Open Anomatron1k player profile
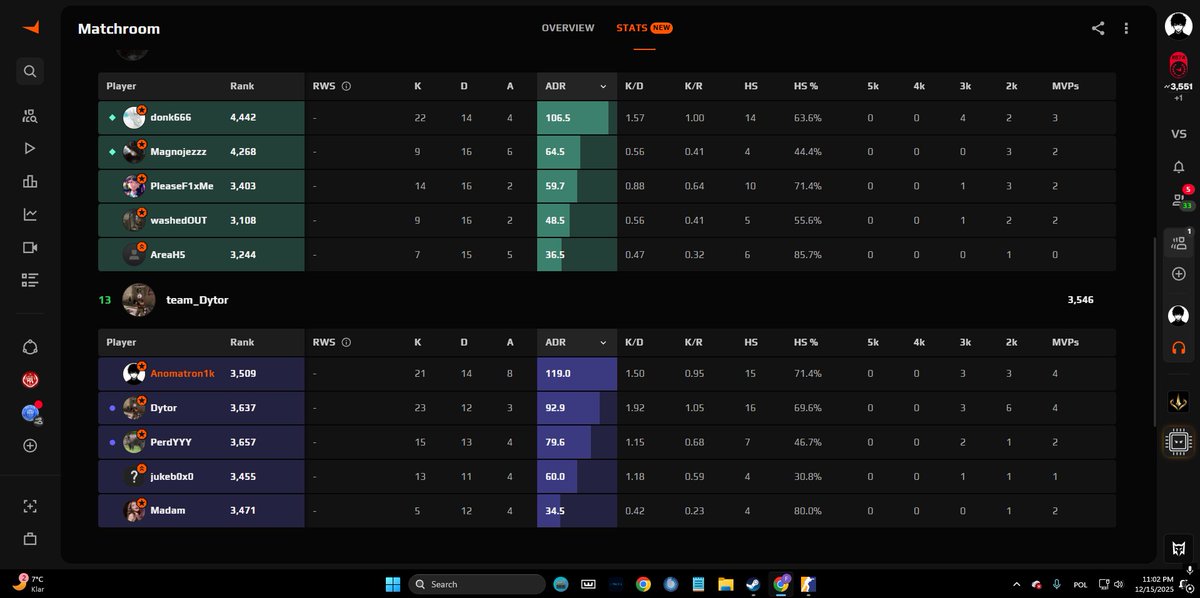Viewport: 1200px width, 598px height. (182, 374)
